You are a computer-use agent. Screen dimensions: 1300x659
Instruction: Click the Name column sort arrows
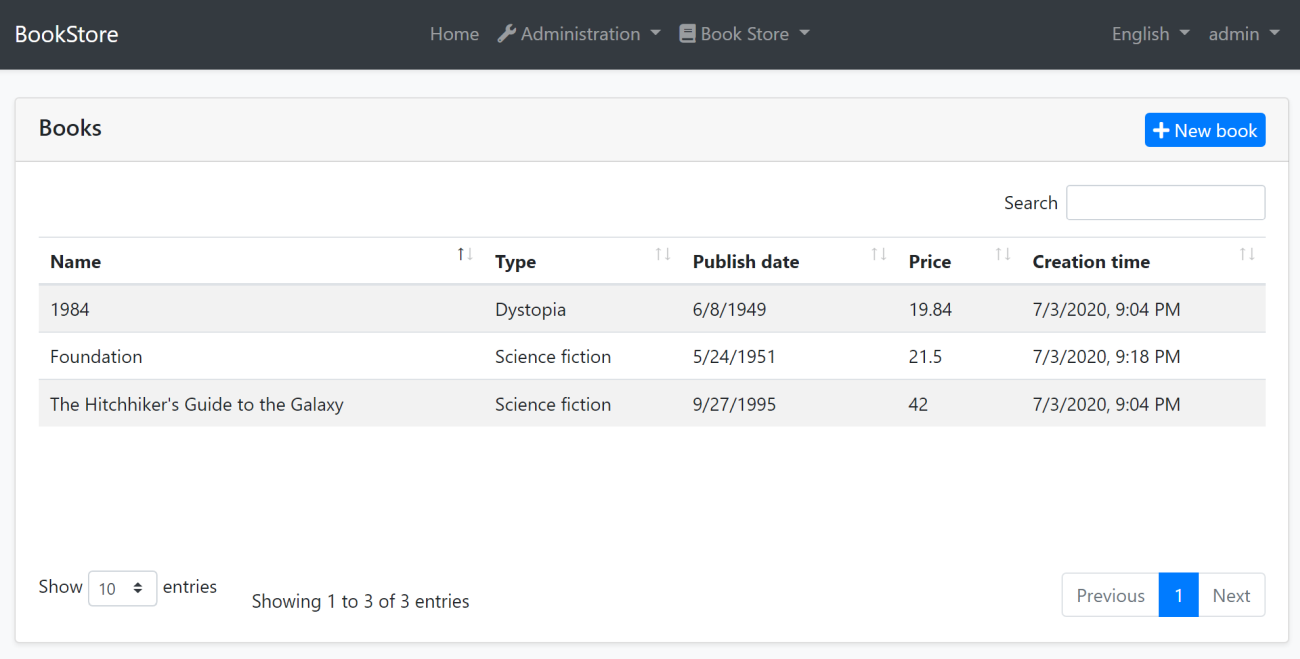(x=465, y=254)
